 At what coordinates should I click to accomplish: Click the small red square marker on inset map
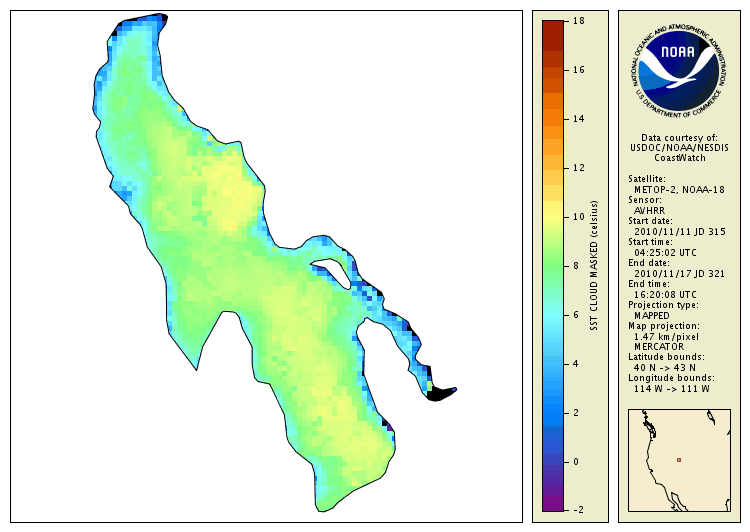coord(679,460)
